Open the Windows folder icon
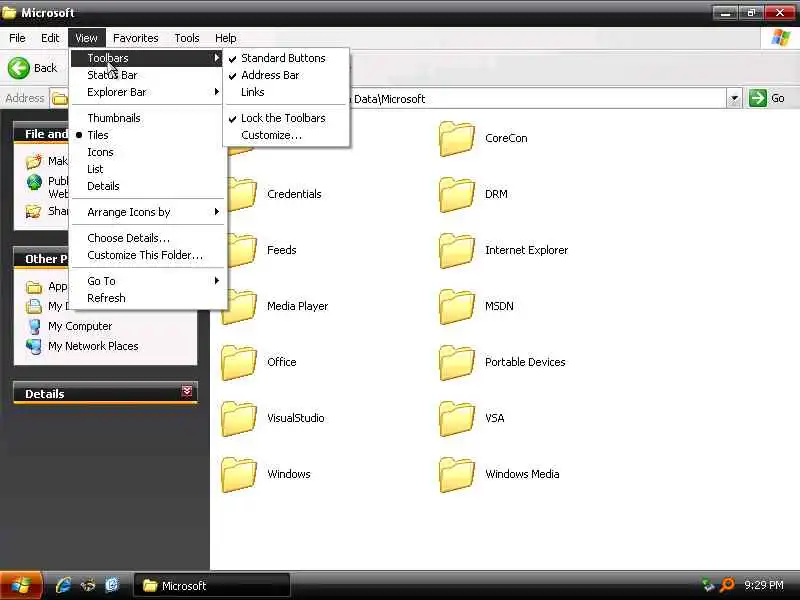 click(x=239, y=475)
